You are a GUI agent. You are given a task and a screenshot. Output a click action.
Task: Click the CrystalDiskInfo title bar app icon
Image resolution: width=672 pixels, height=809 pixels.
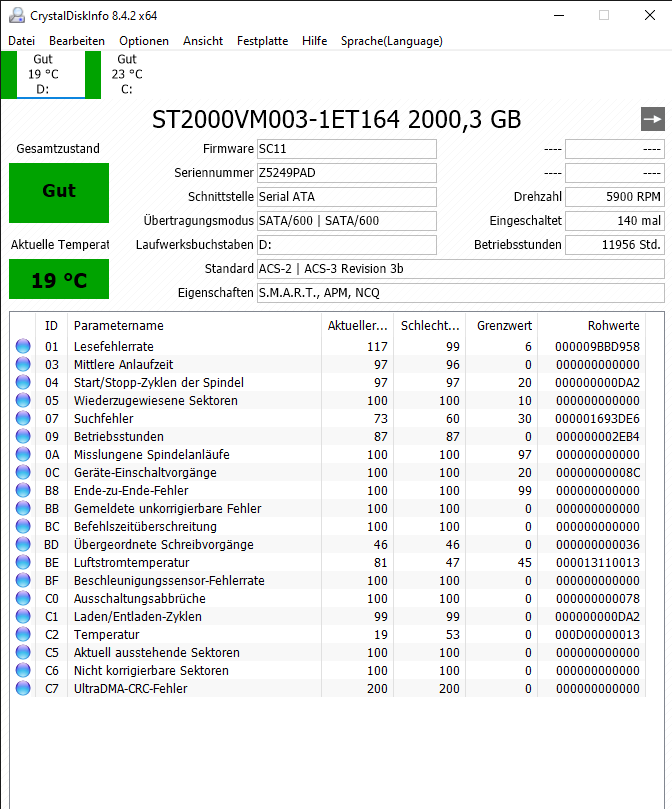click(x=17, y=15)
